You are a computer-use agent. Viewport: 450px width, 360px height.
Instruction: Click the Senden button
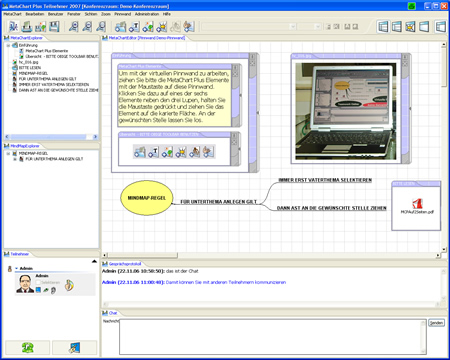tap(436, 323)
